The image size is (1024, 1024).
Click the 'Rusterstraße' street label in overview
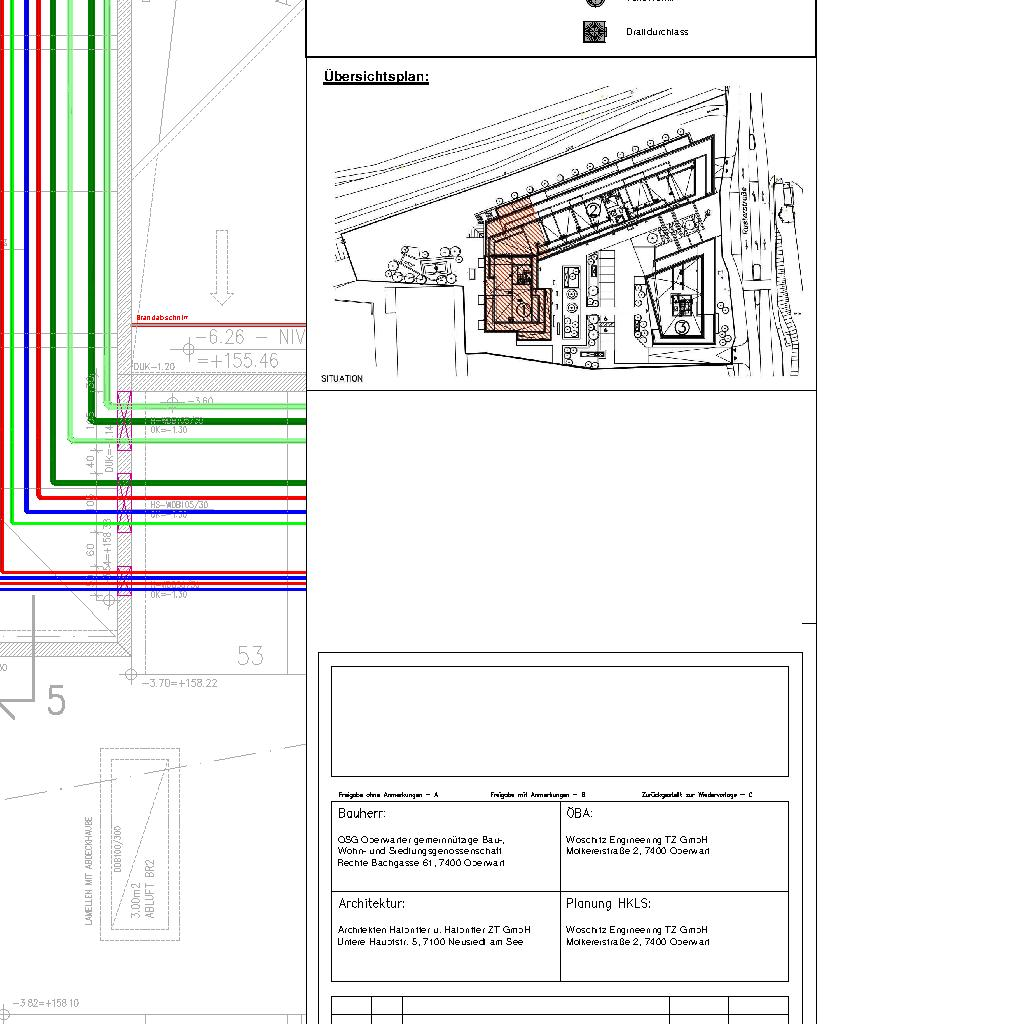(744, 211)
